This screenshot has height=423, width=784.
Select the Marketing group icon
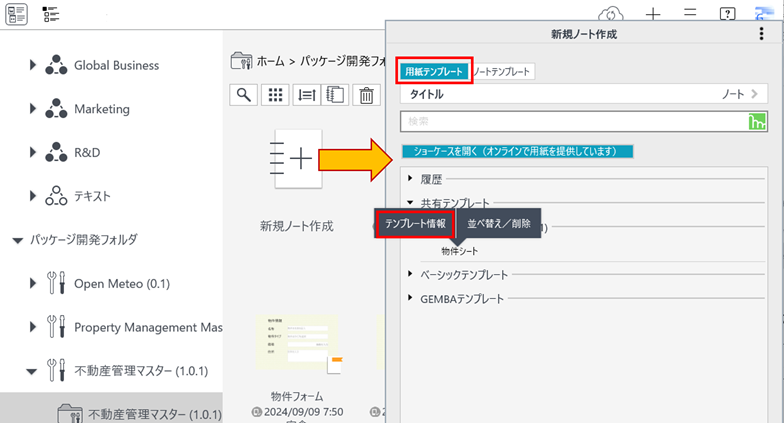click(56, 108)
